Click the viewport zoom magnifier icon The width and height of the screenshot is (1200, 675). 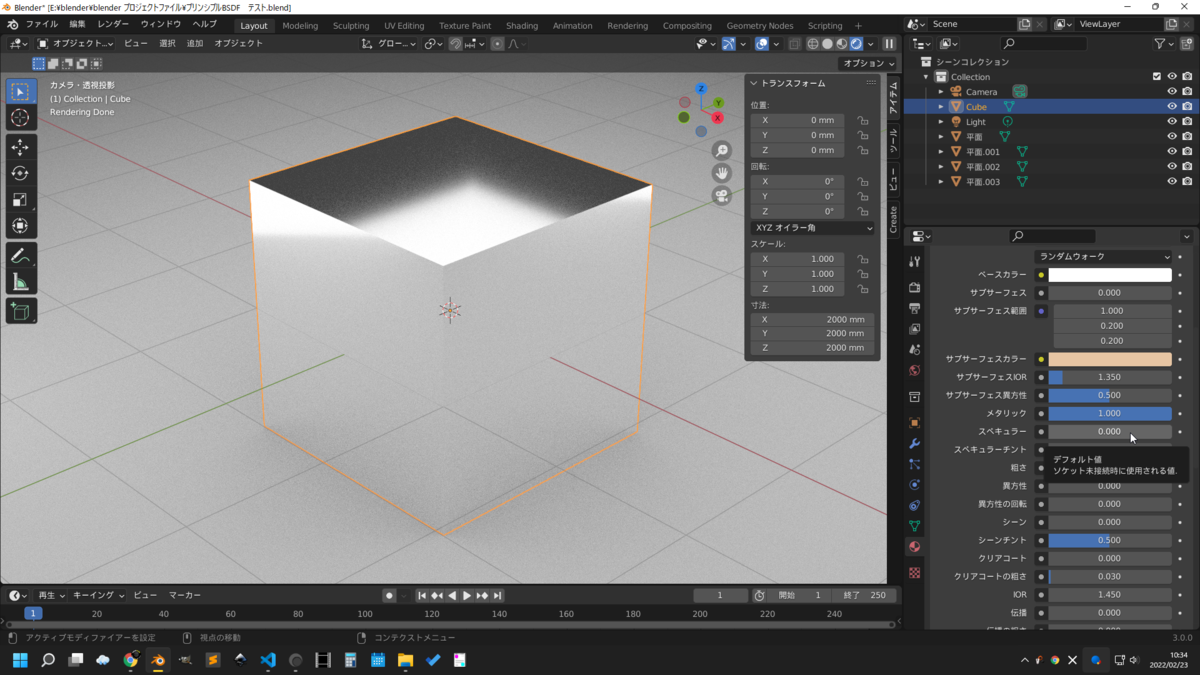[721, 150]
